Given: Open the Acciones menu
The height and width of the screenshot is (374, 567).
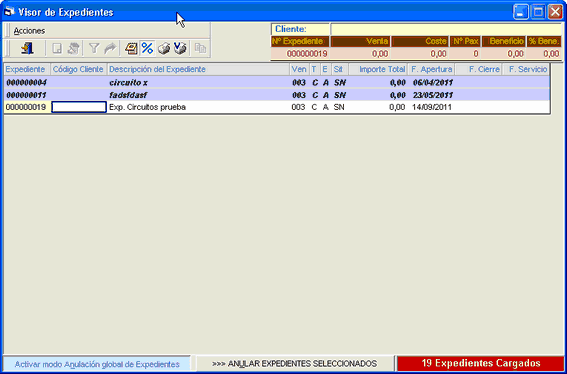Looking at the screenshot, I should click(29, 31).
